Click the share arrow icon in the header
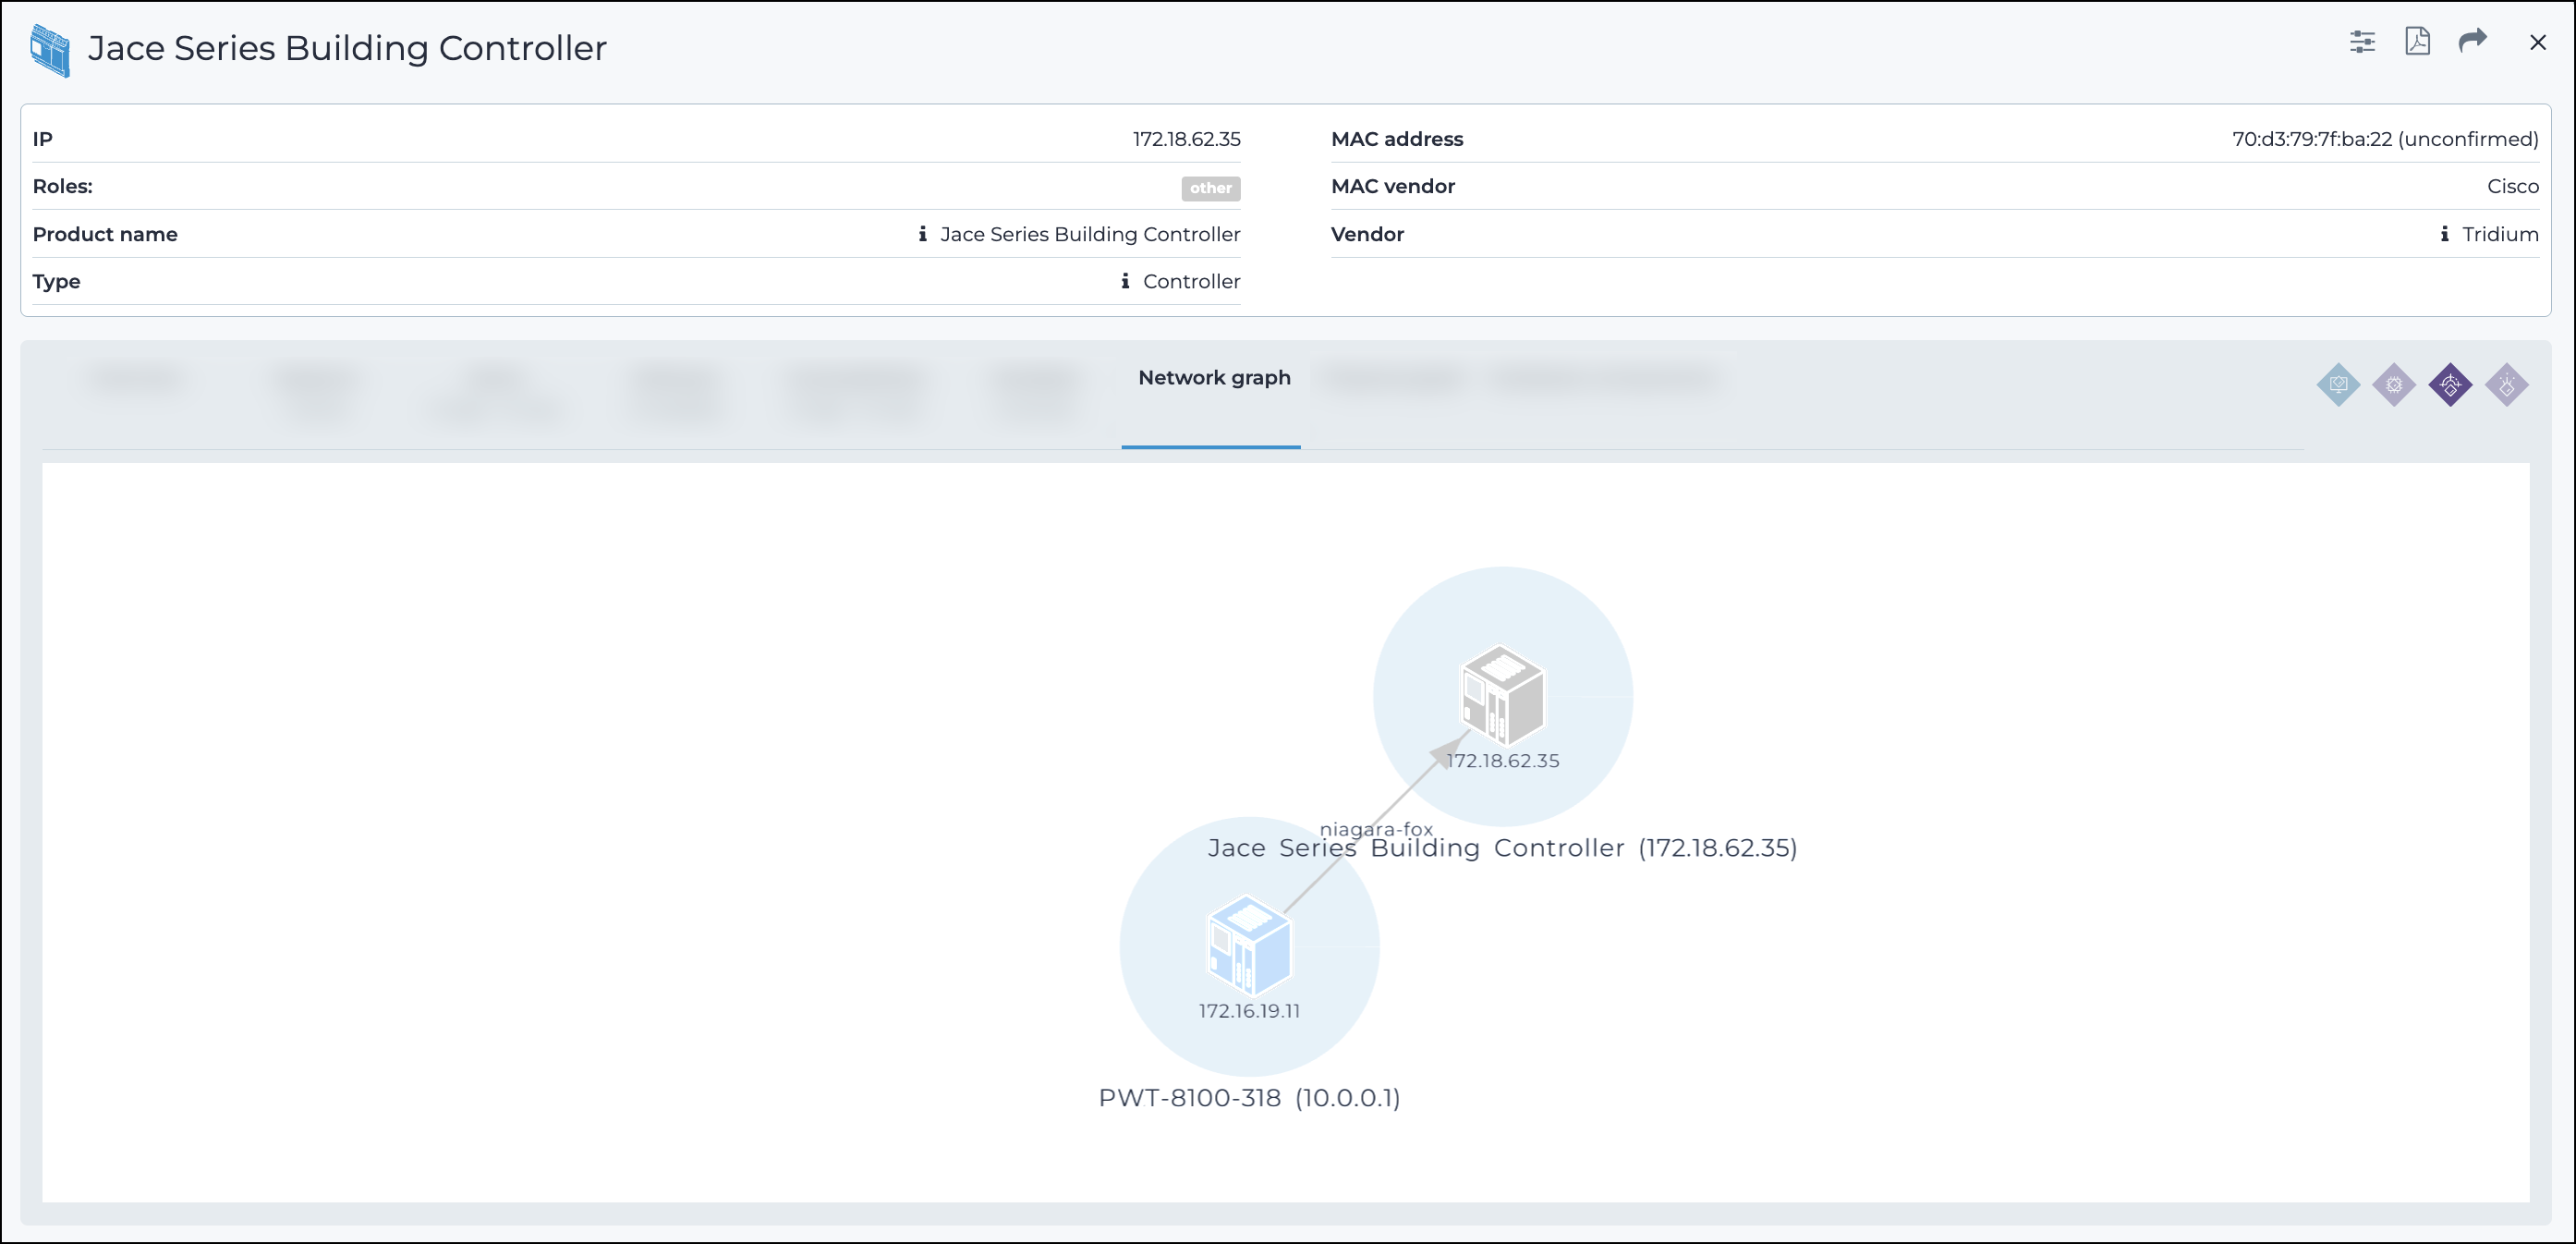Viewport: 2576px width, 1244px height. click(x=2472, y=41)
